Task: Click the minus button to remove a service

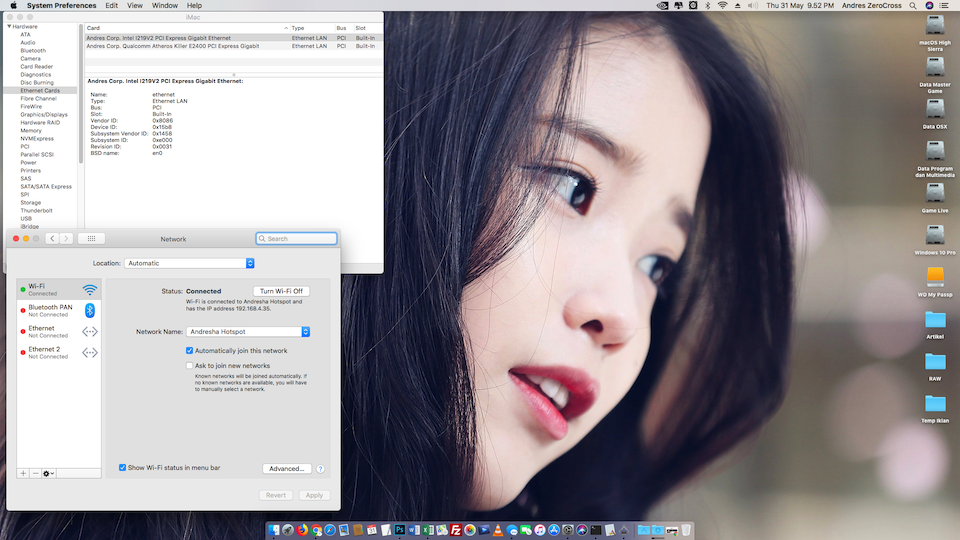Action: click(35, 473)
